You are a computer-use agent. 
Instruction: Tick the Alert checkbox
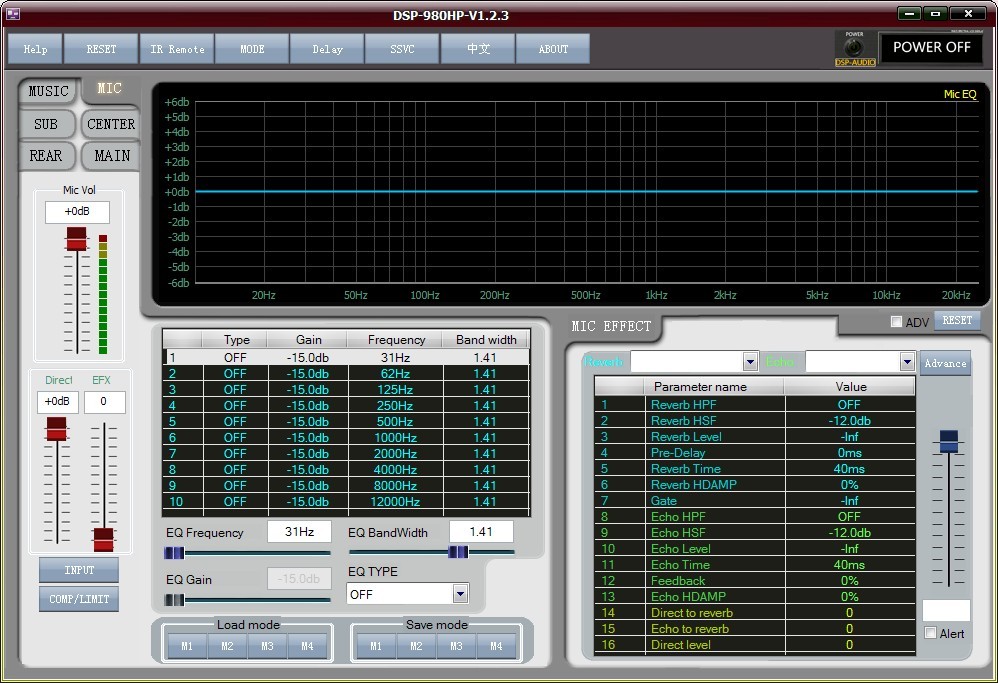[x=931, y=633]
